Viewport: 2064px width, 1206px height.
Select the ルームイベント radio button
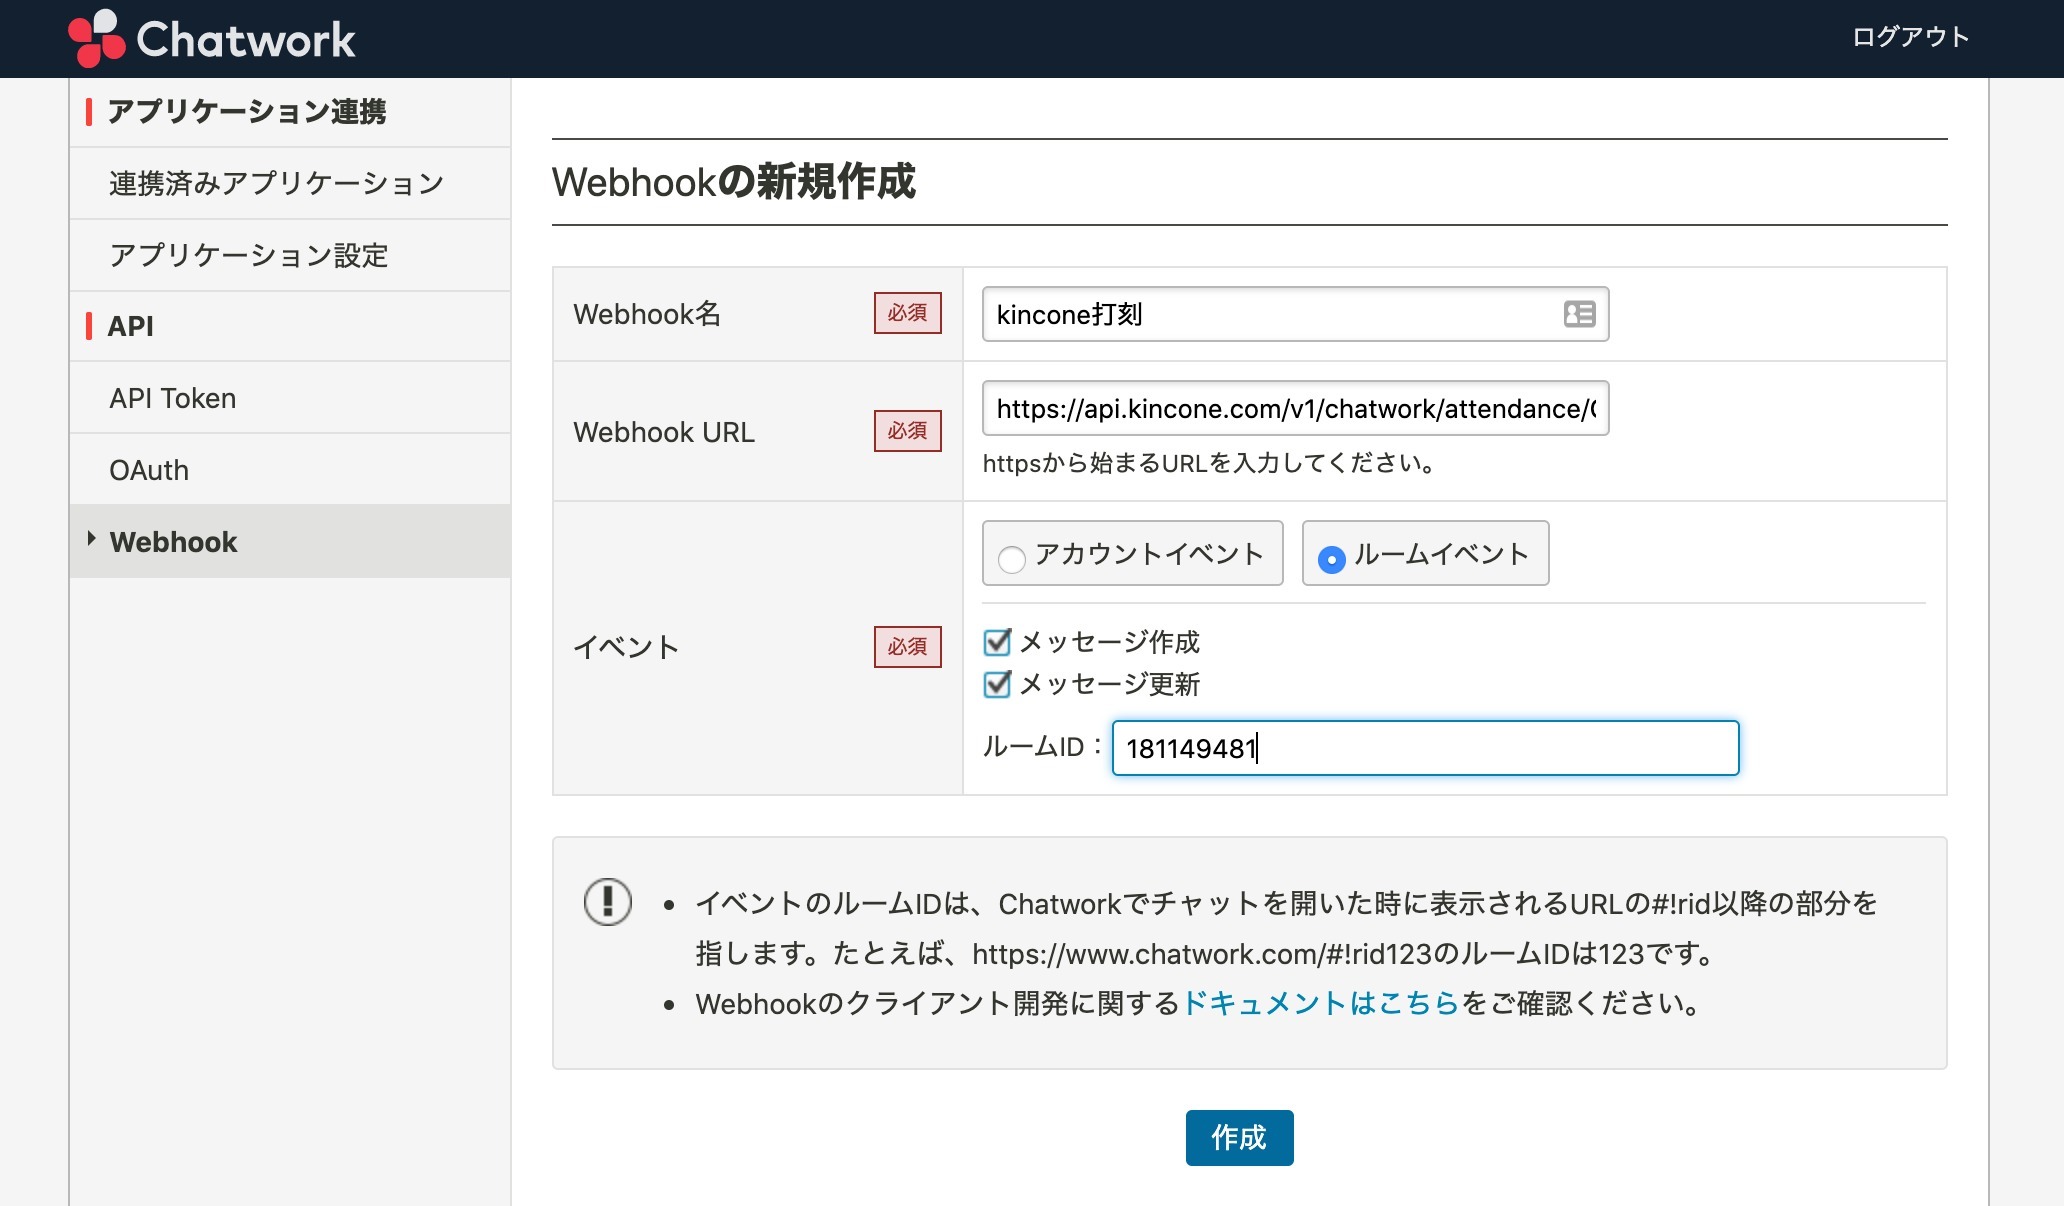click(x=1331, y=558)
